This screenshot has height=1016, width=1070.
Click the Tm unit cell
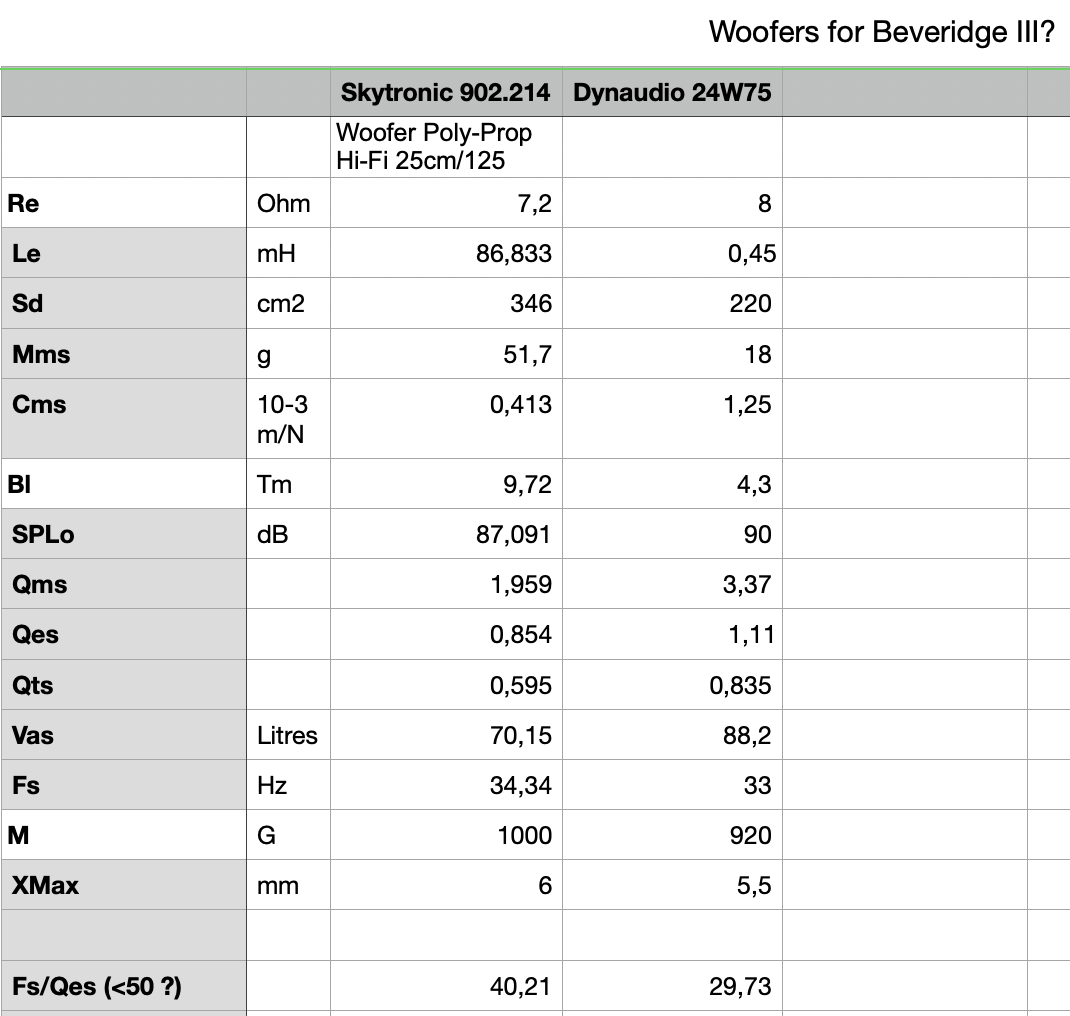[288, 483]
